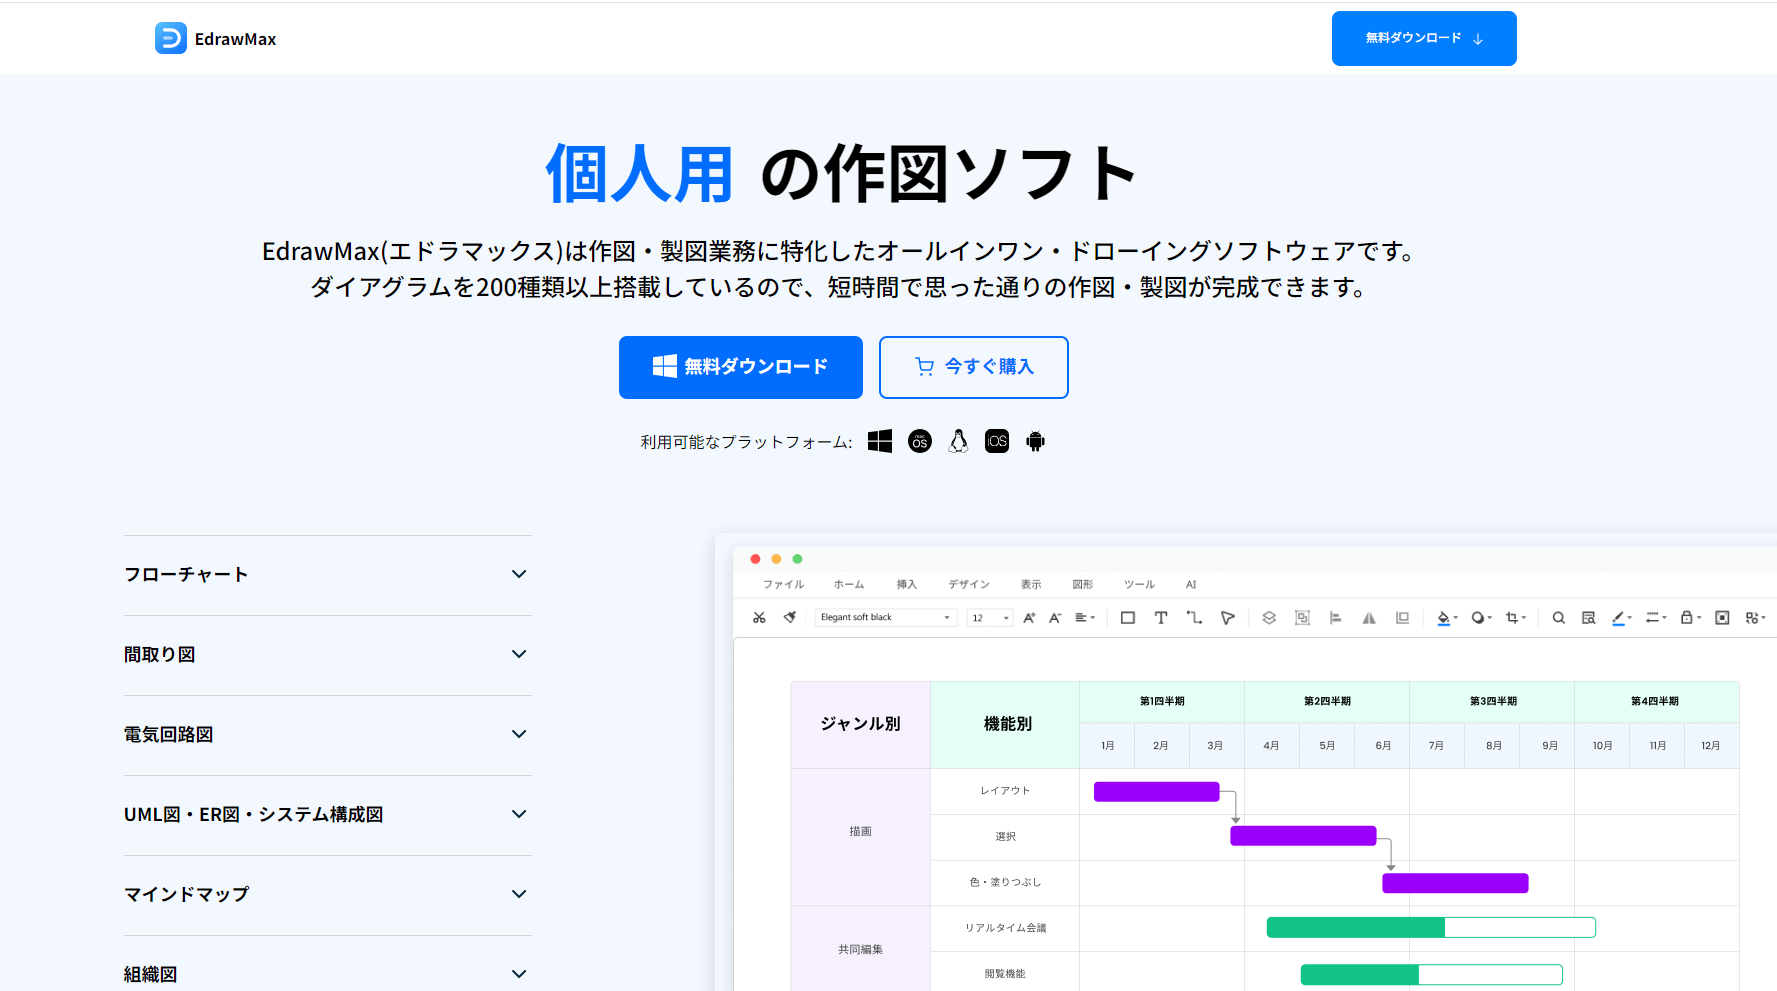Click the layers stack icon

click(1269, 618)
